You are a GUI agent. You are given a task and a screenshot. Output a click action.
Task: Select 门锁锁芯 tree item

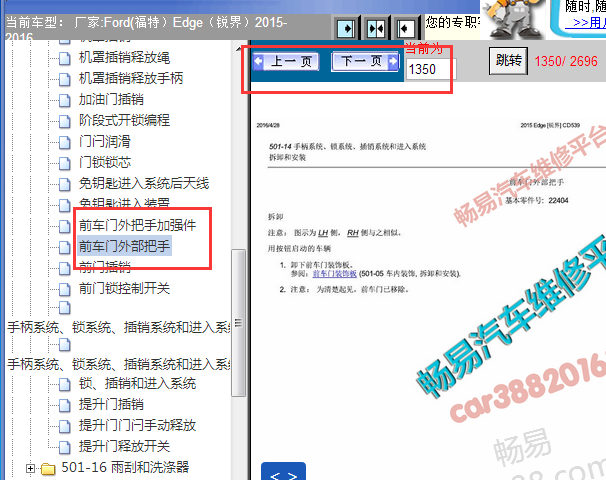pos(105,162)
